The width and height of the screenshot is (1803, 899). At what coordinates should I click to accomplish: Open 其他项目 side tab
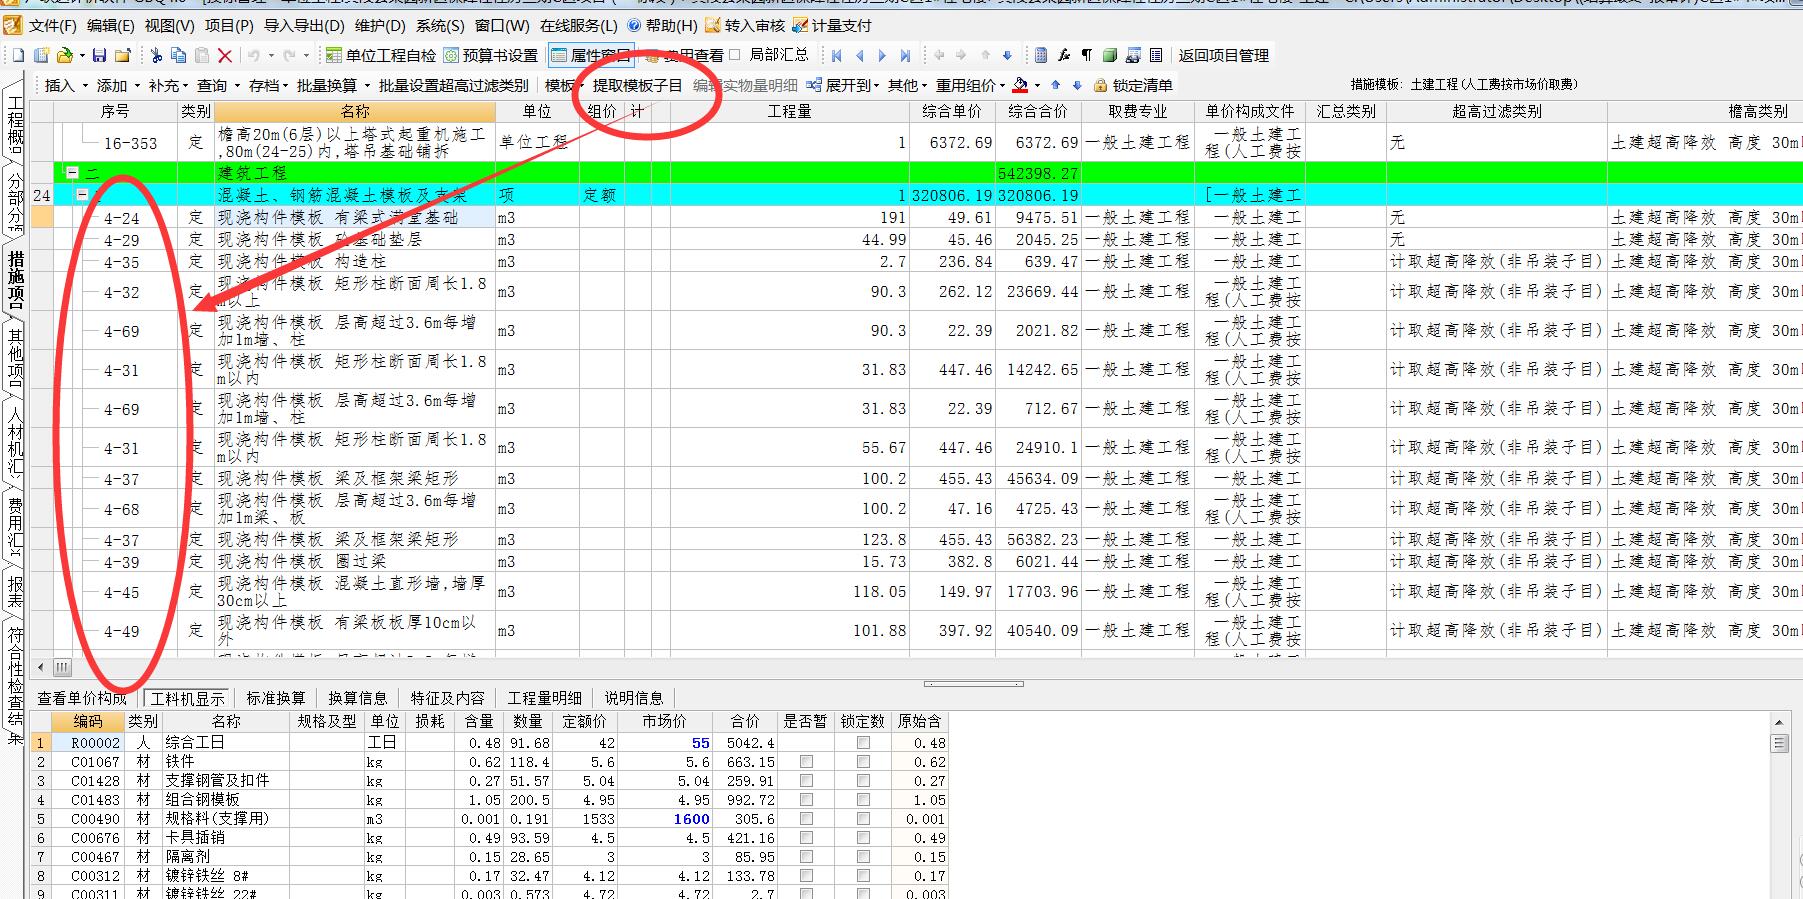(x=15, y=358)
